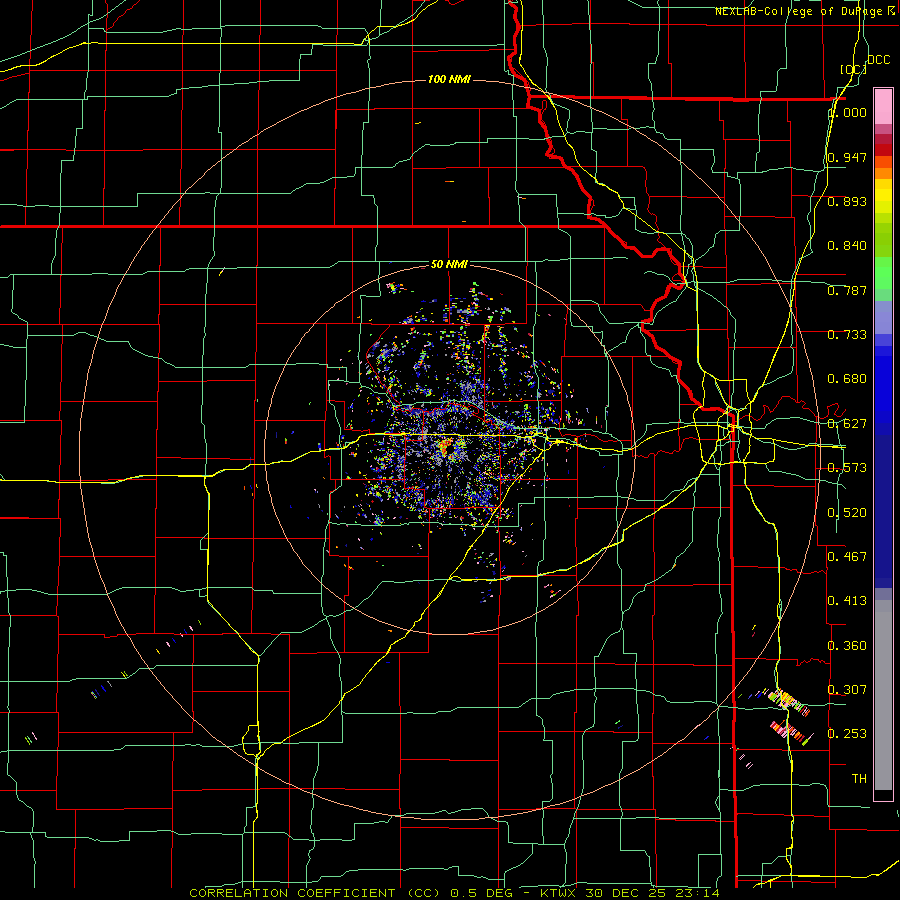Click the 0.520 legend value
900x900 pixels.
(x=848, y=513)
